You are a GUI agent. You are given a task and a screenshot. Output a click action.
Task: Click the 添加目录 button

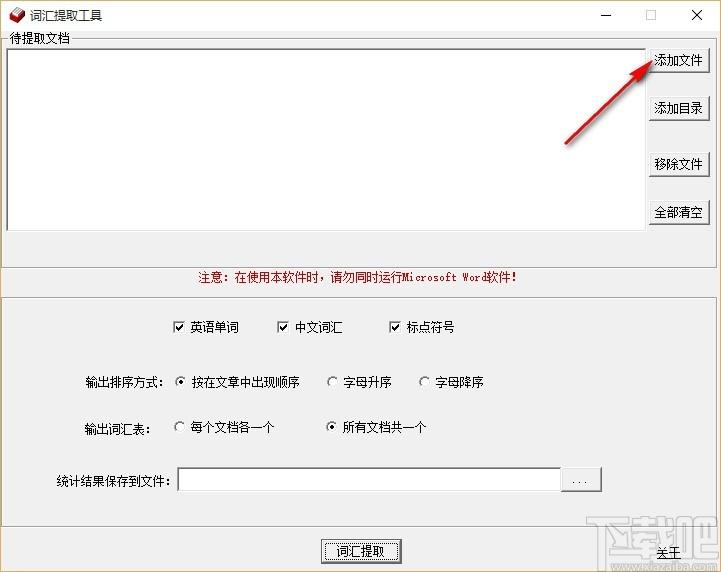(679, 109)
